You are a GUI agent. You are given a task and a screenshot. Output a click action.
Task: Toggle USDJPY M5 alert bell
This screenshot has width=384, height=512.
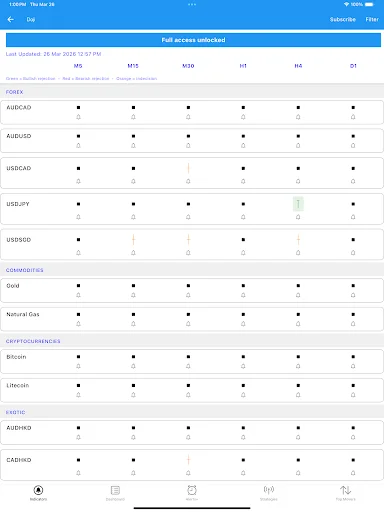pyautogui.click(x=78, y=217)
